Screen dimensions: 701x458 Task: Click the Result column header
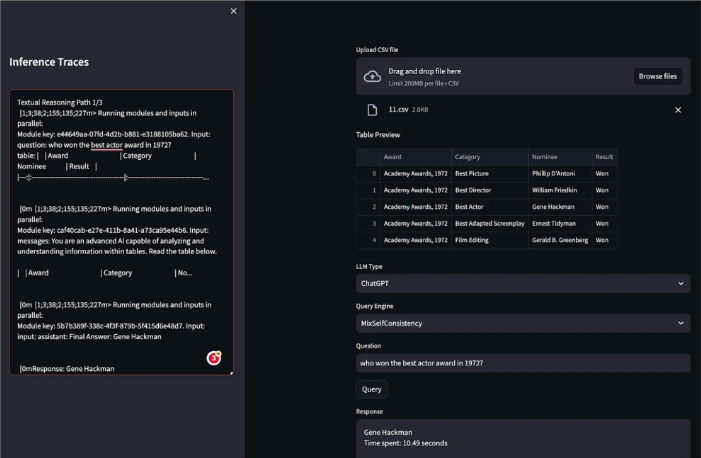[604, 157]
